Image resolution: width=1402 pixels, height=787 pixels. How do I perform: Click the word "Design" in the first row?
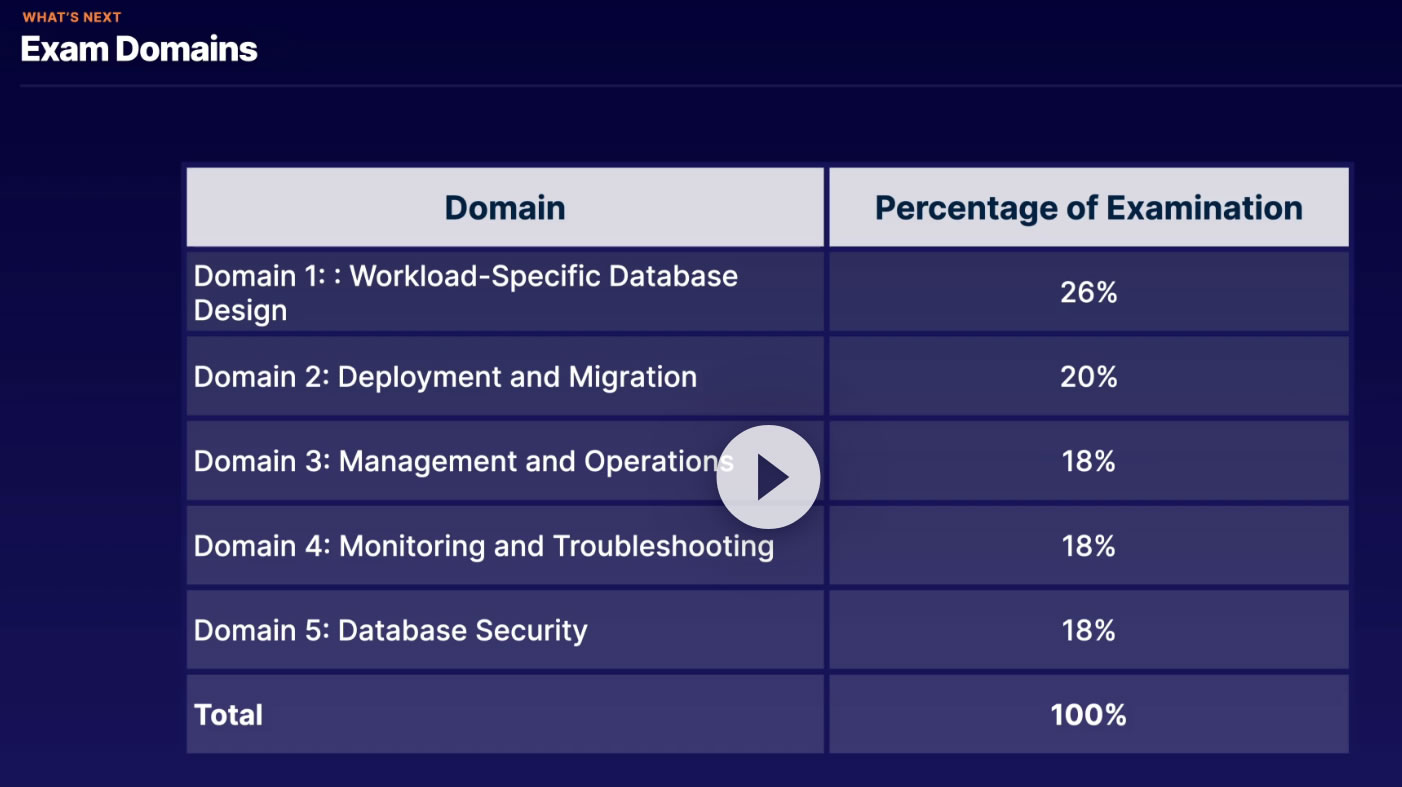[x=240, y=310]
